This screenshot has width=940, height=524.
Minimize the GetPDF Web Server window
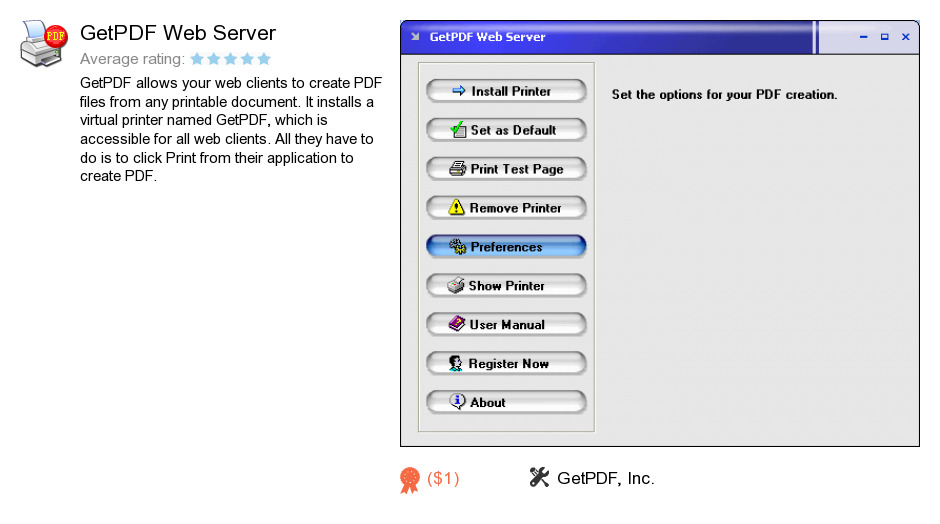click(863, 37)
